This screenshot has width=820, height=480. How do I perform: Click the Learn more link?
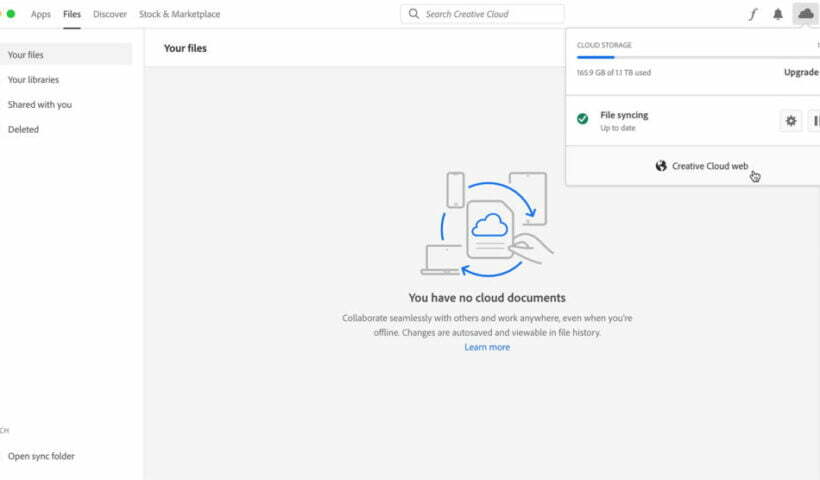click(x=487, y=347)
